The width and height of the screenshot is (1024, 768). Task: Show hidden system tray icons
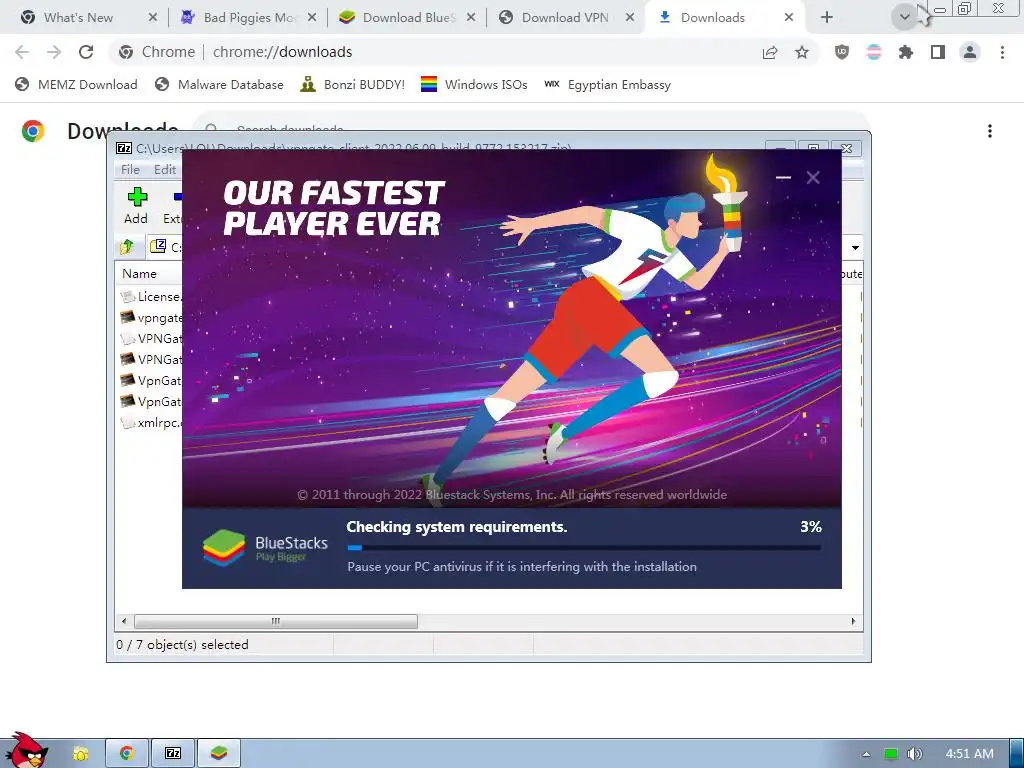[x=866, y=754]
